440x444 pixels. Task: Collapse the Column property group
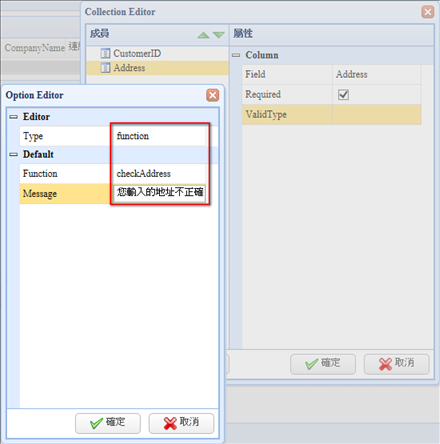(x=236, y=55)
